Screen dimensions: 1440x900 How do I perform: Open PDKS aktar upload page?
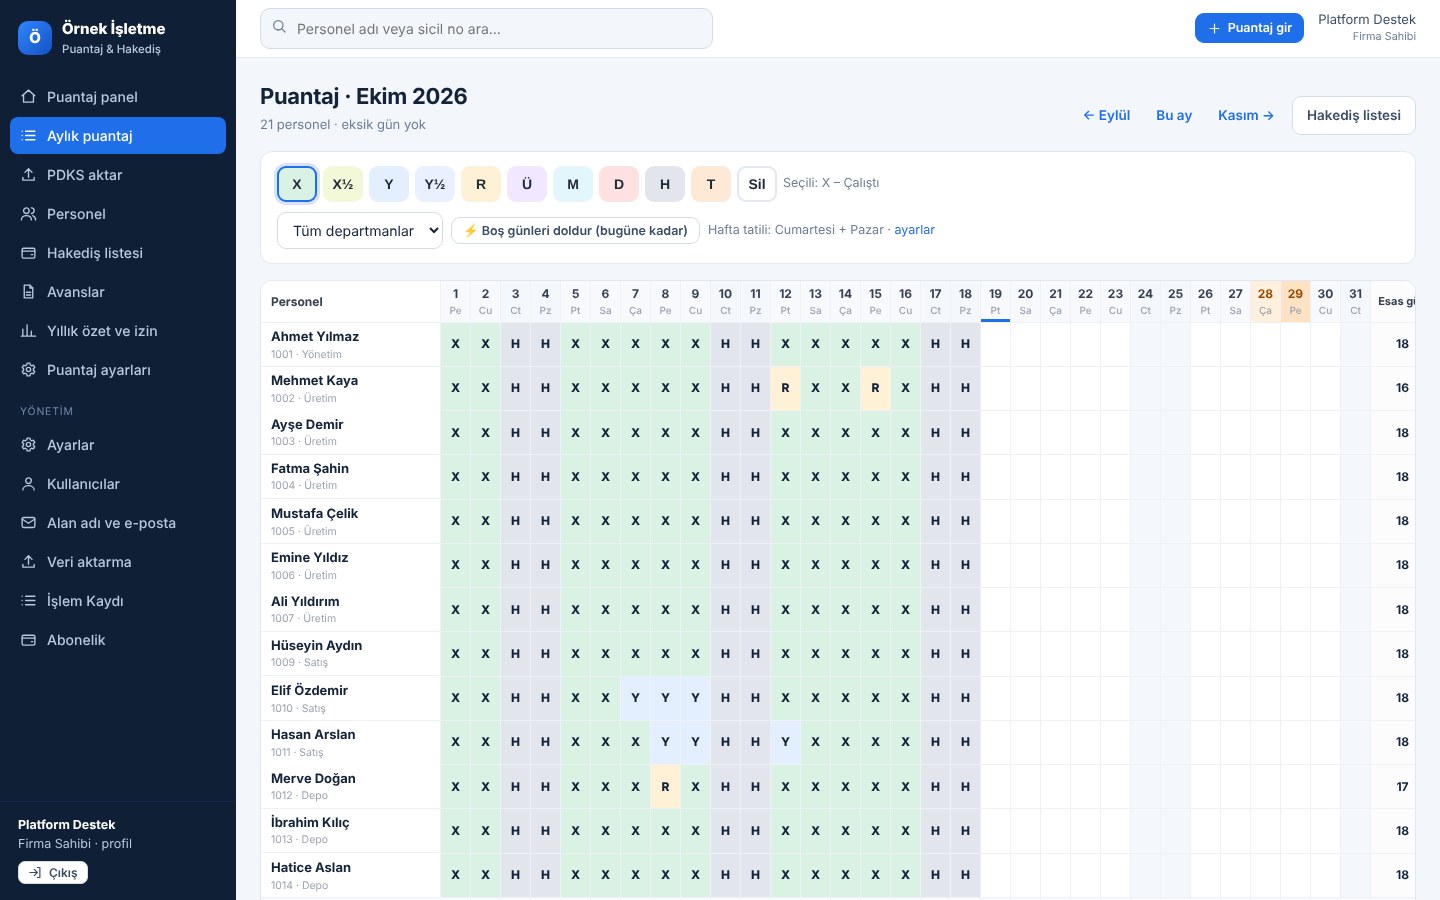[118, 175]
